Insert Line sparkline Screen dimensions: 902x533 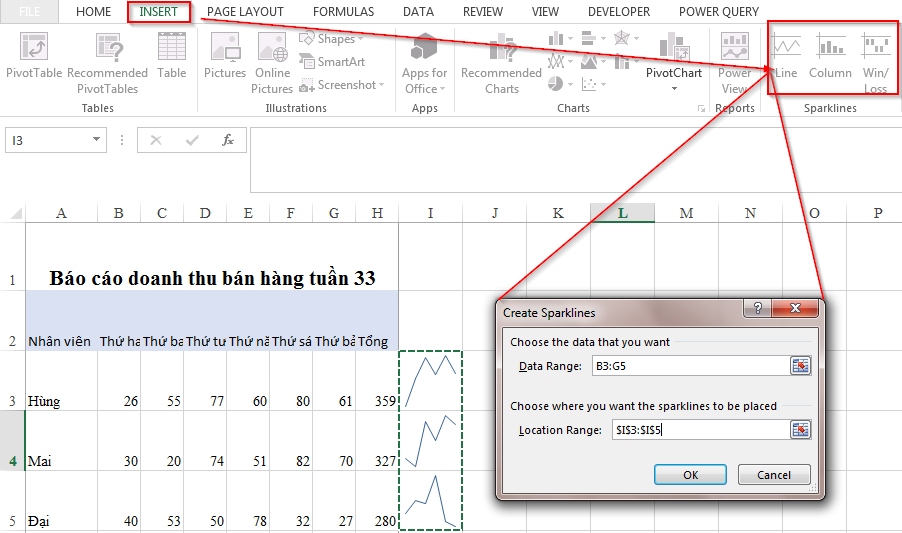click(786, 55)
